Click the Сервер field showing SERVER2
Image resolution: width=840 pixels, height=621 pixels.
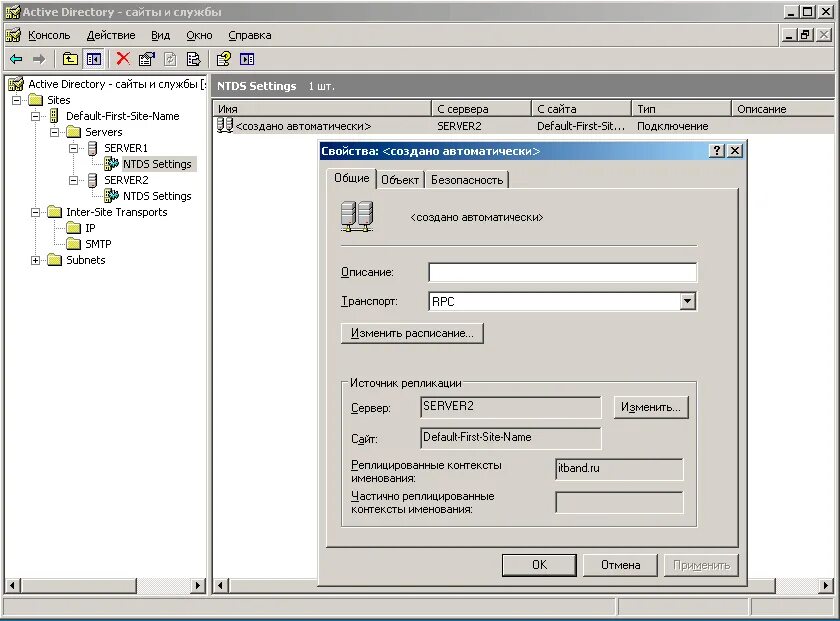(x=511, y=407)
